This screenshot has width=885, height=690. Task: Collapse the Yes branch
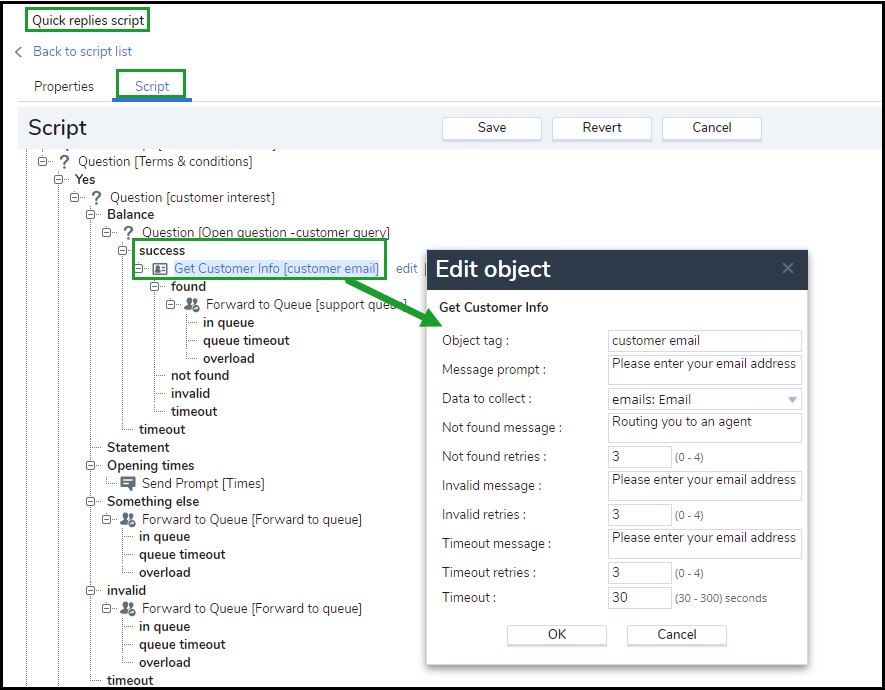(58, 179)
